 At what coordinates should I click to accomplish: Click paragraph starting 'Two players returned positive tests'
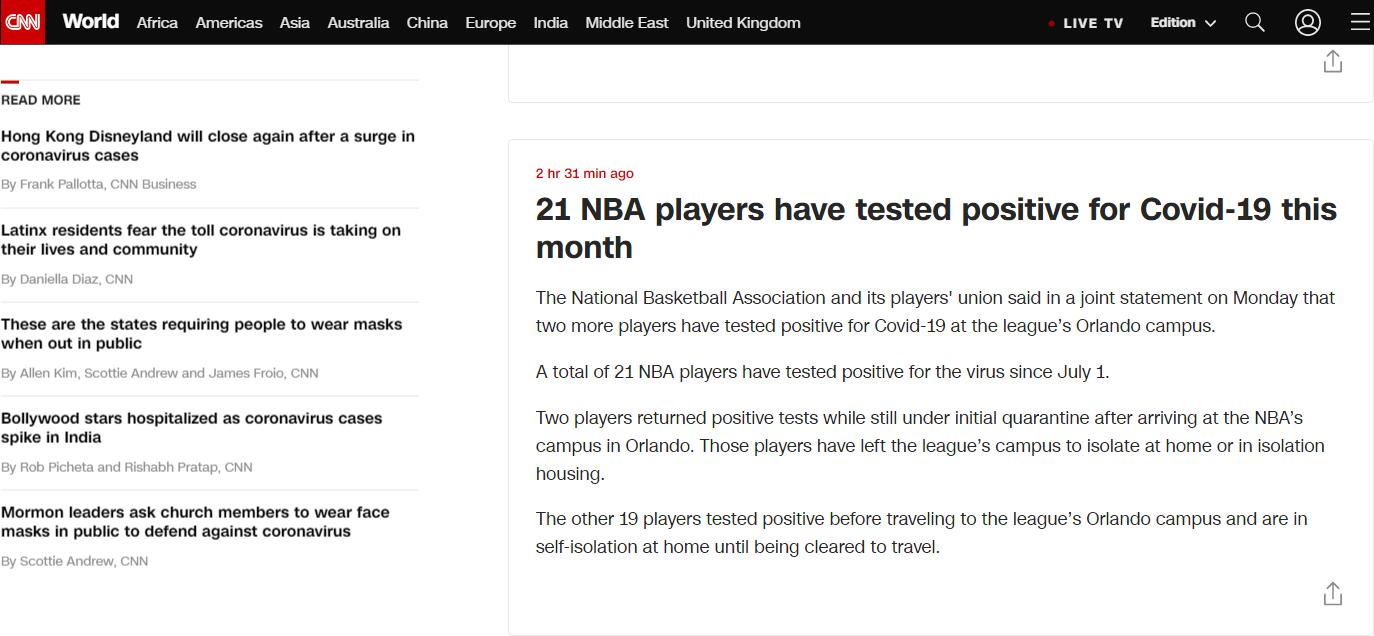[930, 446]
